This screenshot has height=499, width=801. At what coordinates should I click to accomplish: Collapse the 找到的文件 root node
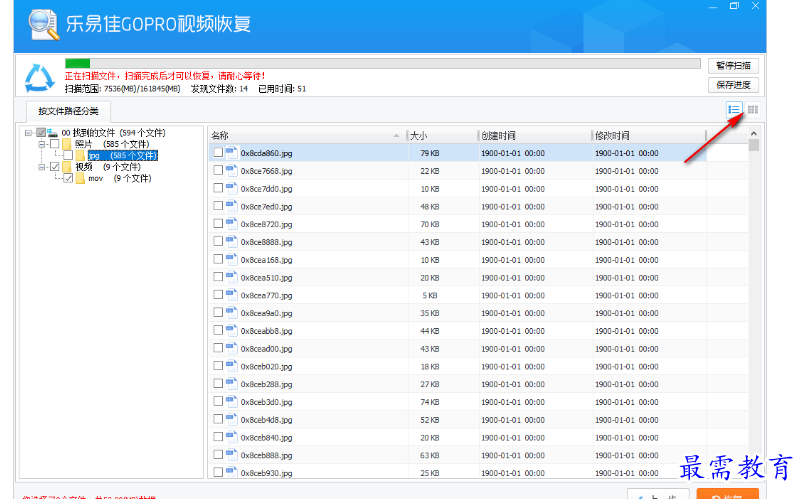pos(28,133)
